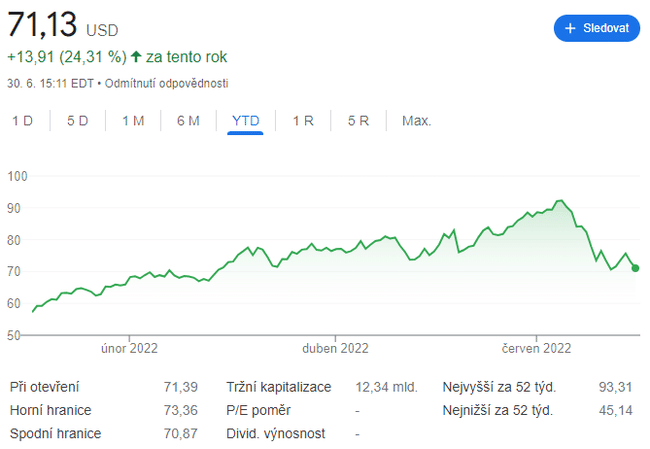Click the green endpoint dot on chart line
Screen dimensions: 650x449
point(636,268)
